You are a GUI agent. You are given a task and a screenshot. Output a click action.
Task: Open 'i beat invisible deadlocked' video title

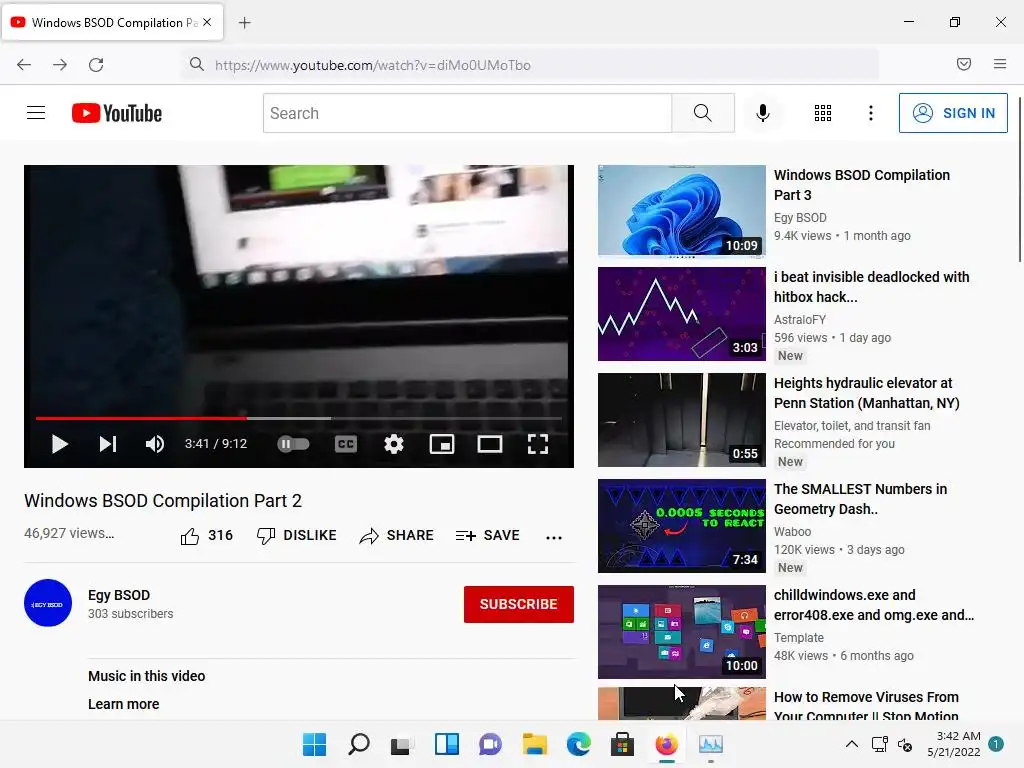point(871,287)
